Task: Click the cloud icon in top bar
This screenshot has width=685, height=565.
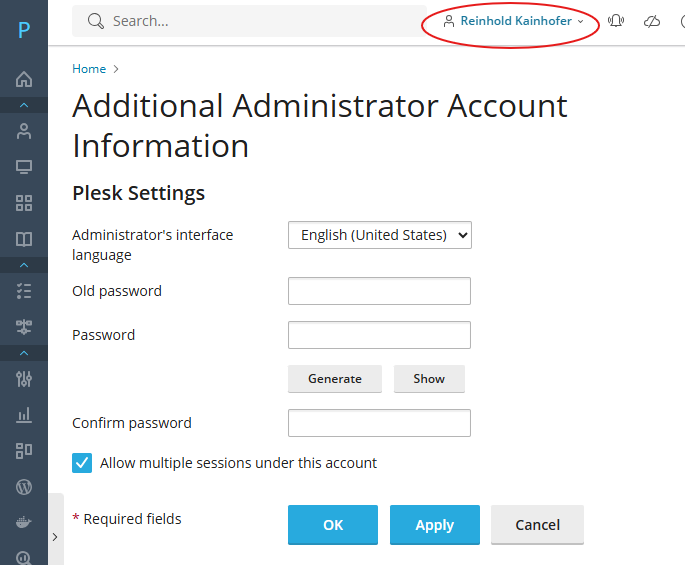Action: pos(652,21)
